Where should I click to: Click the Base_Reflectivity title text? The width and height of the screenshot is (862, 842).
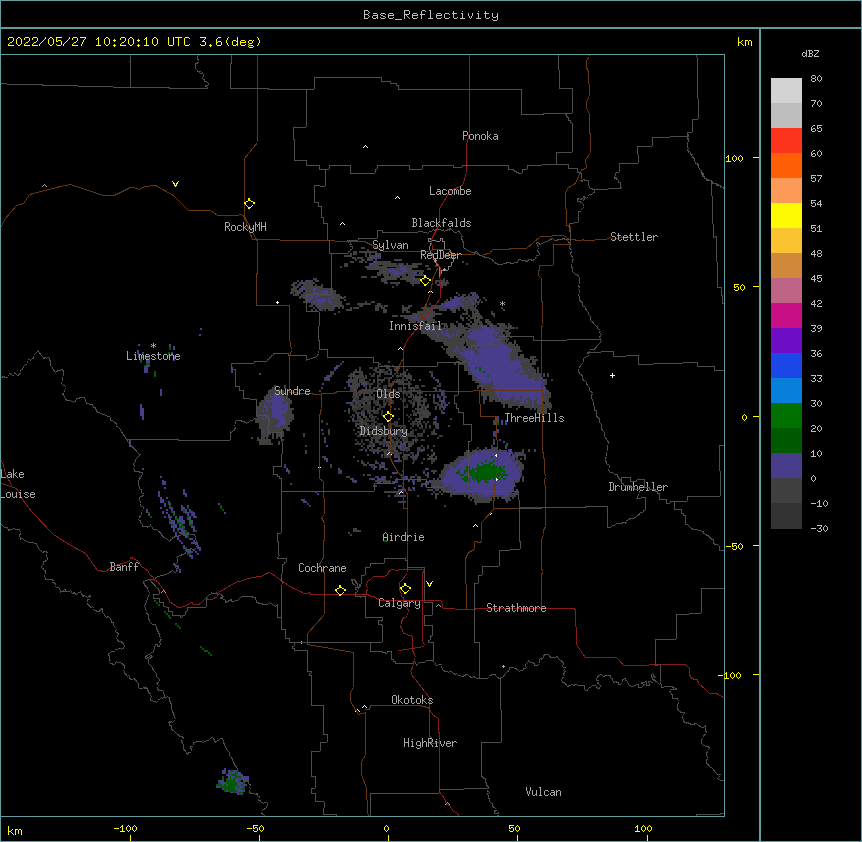431,15
